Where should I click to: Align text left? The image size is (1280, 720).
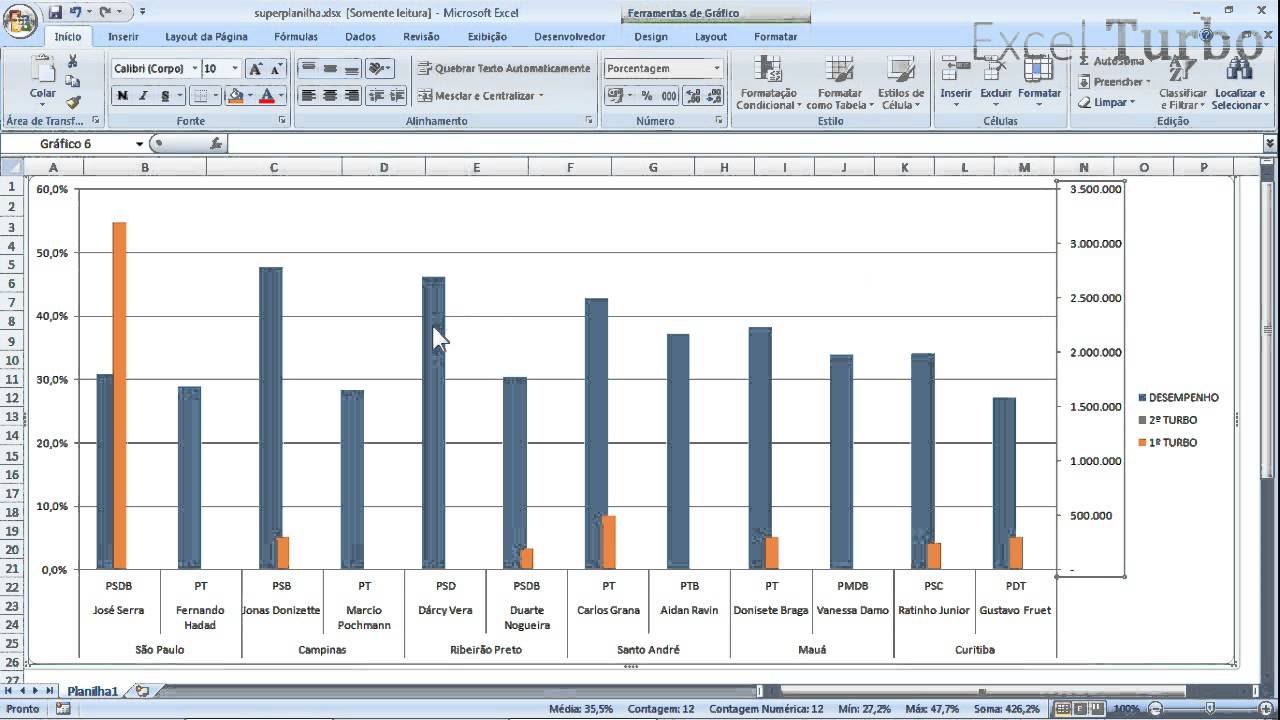click(308, 96)
